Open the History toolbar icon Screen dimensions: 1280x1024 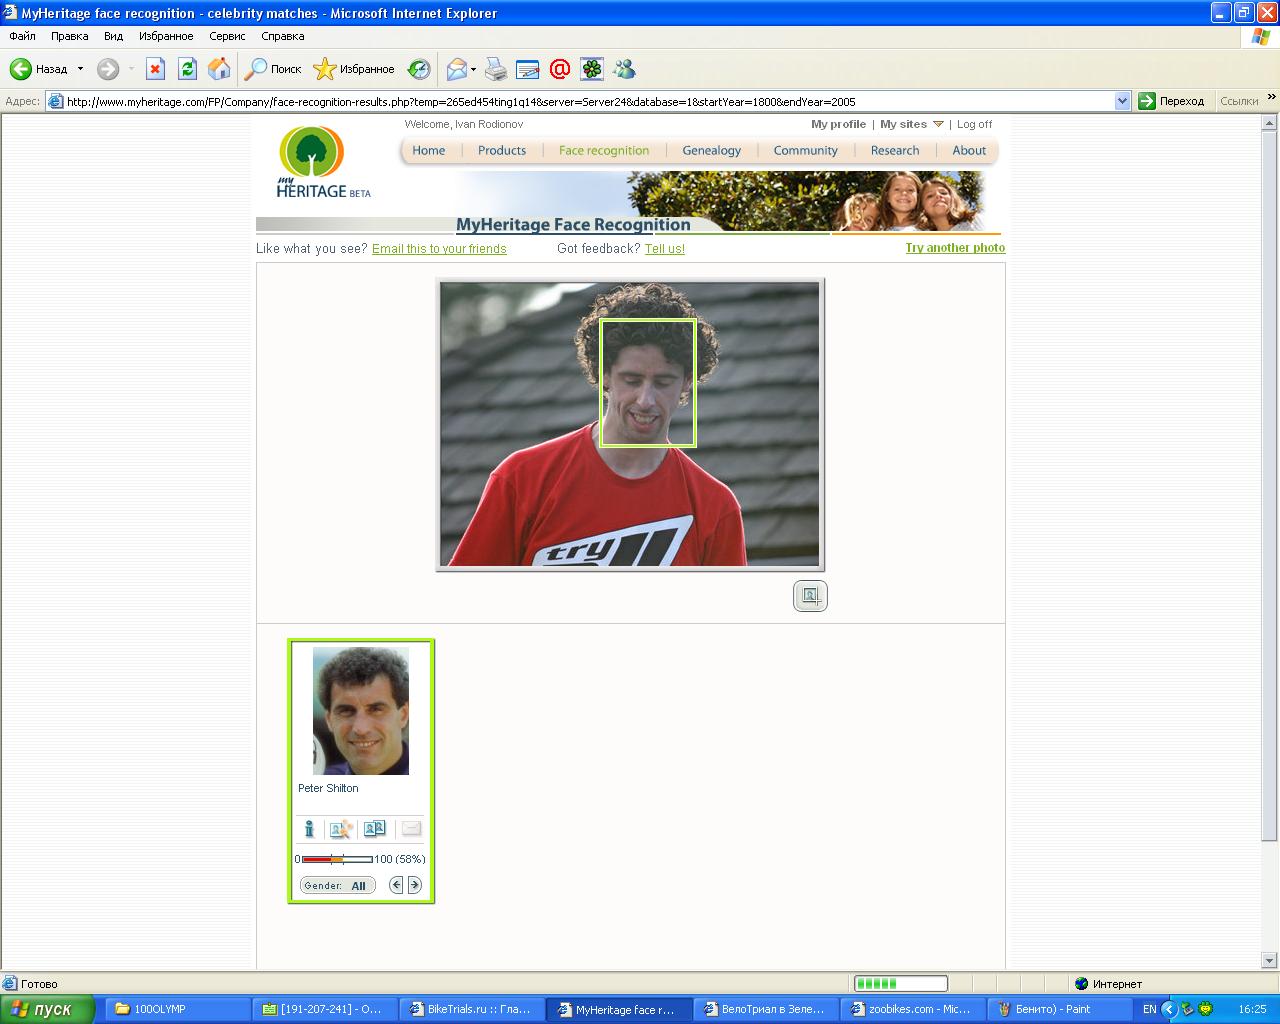click(x=419, y=69)
